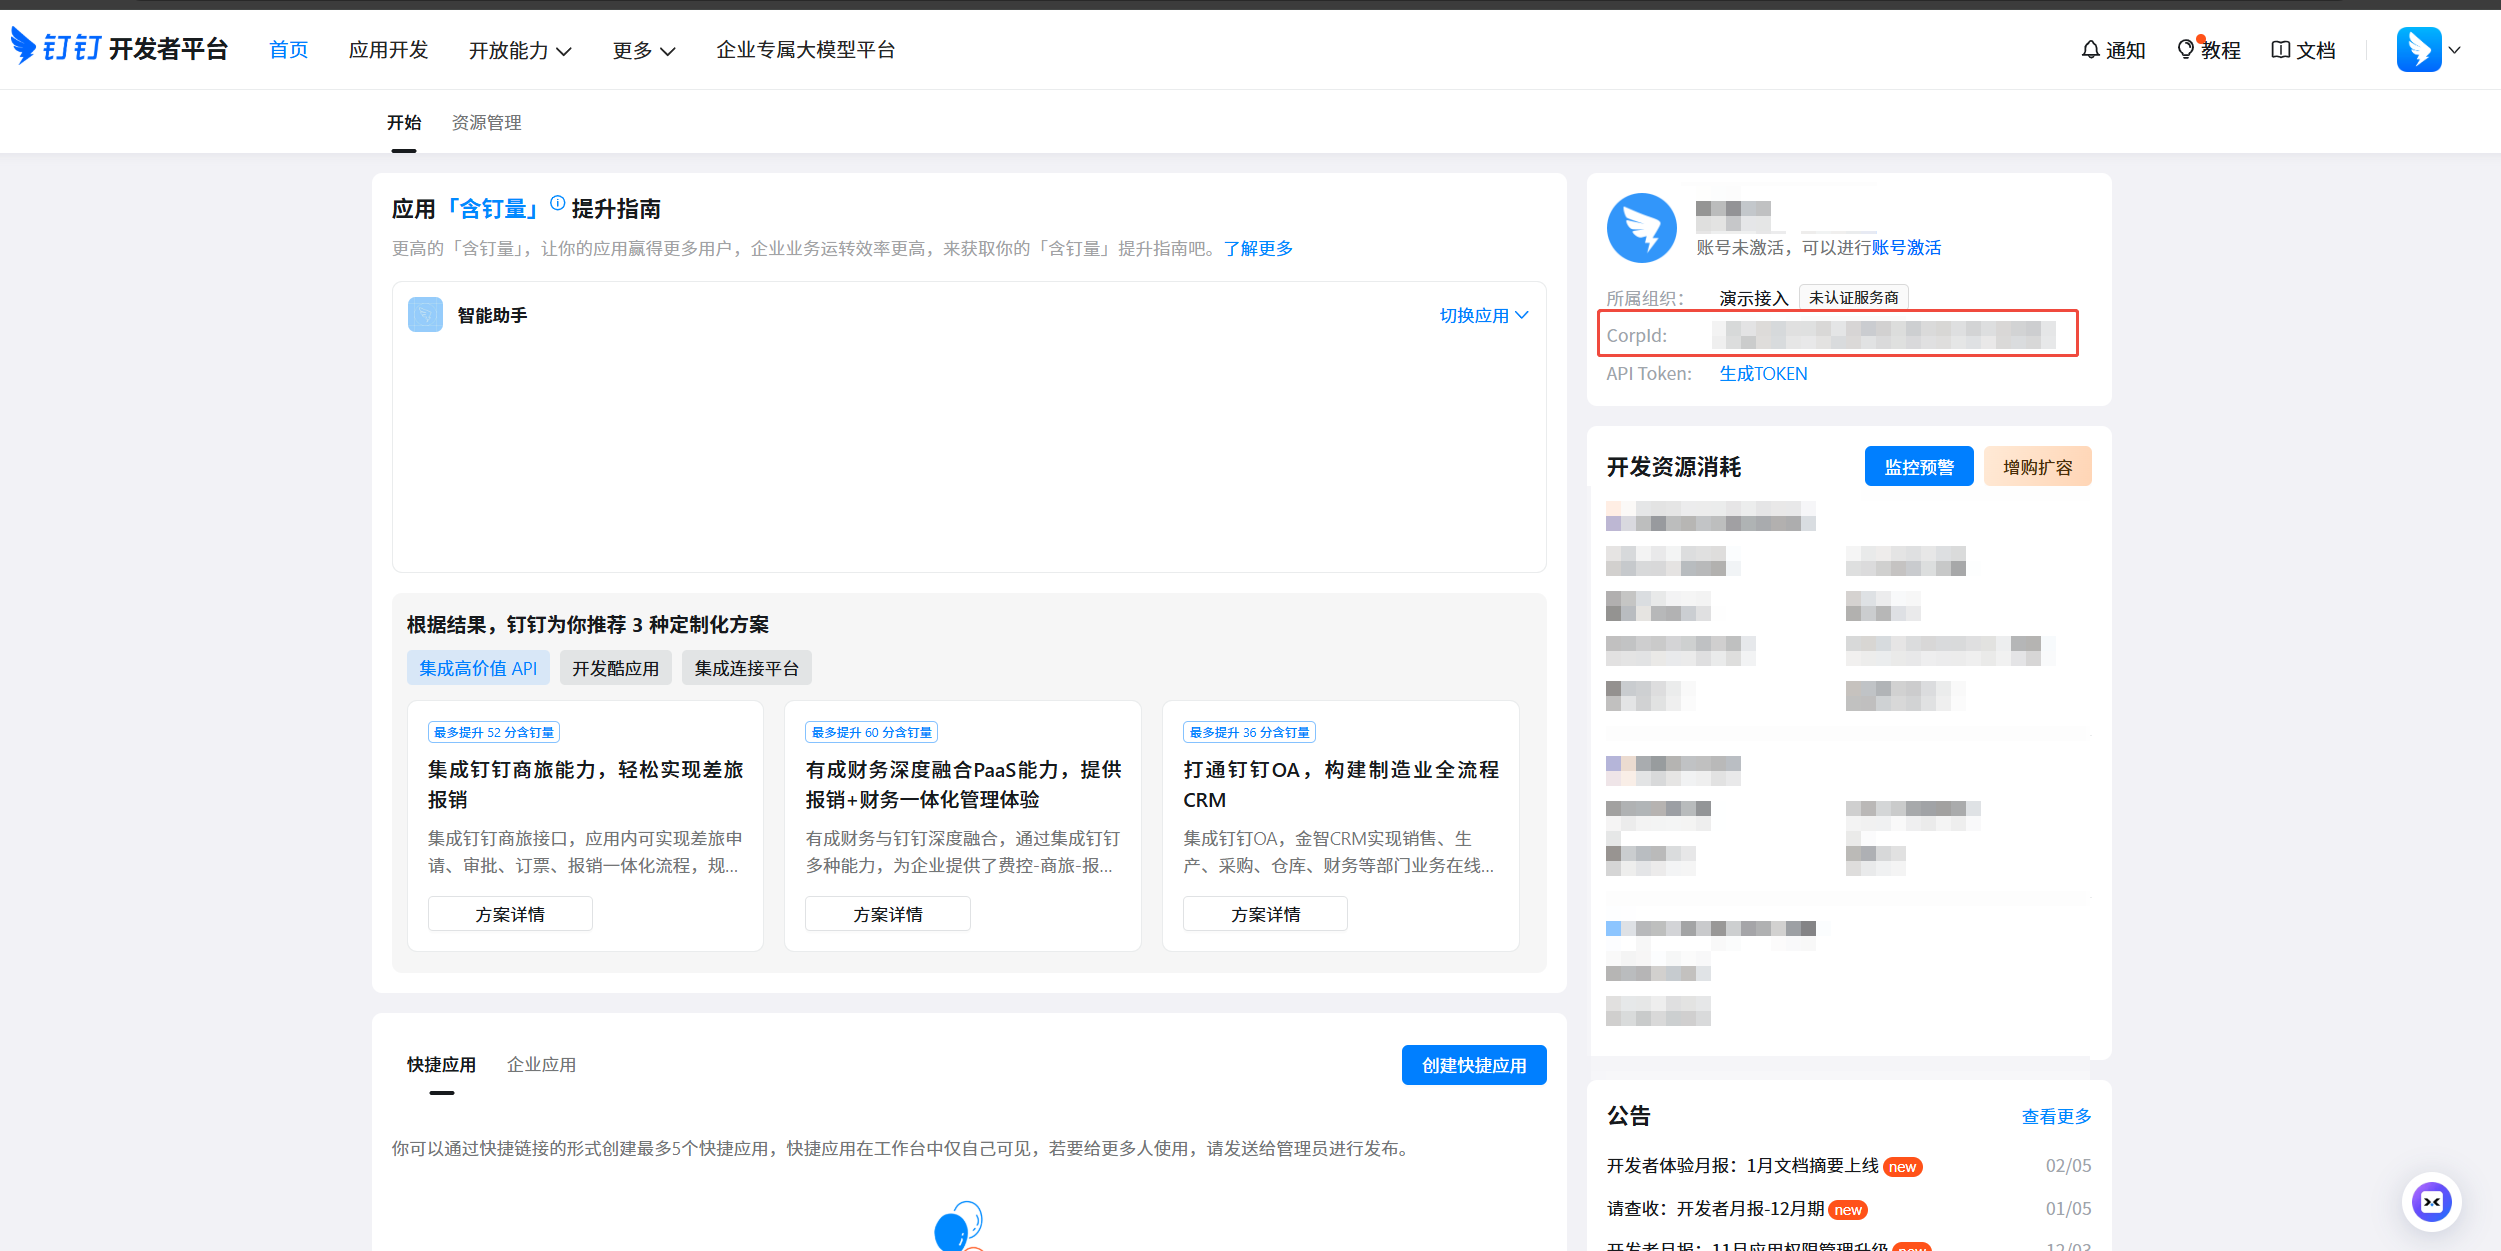Expand the 更多 navigation dropdown
2501x1251 pixels.
coord(644,50)
